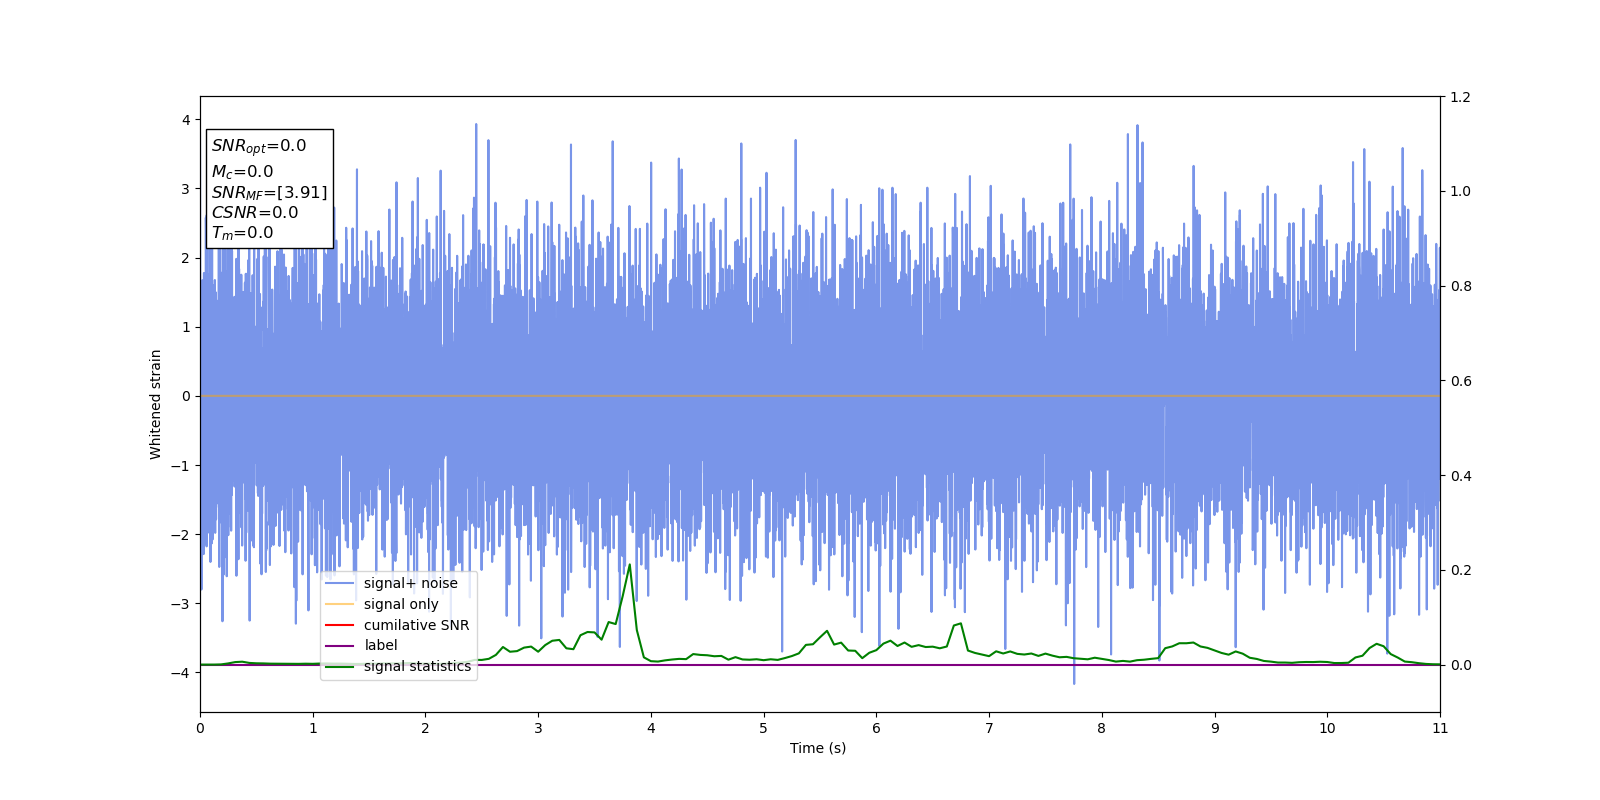Click the green signal statistics legend line
This screenshot has height=800, width=1600.
tap(340, 667)
